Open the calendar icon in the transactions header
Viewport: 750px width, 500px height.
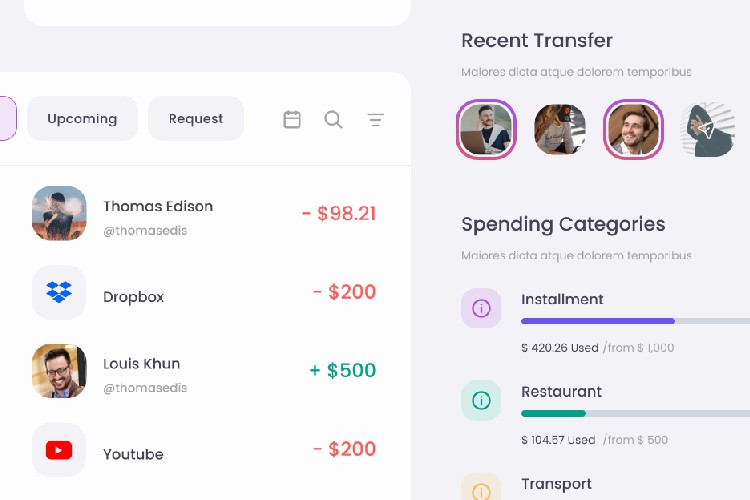click(292, 119)
